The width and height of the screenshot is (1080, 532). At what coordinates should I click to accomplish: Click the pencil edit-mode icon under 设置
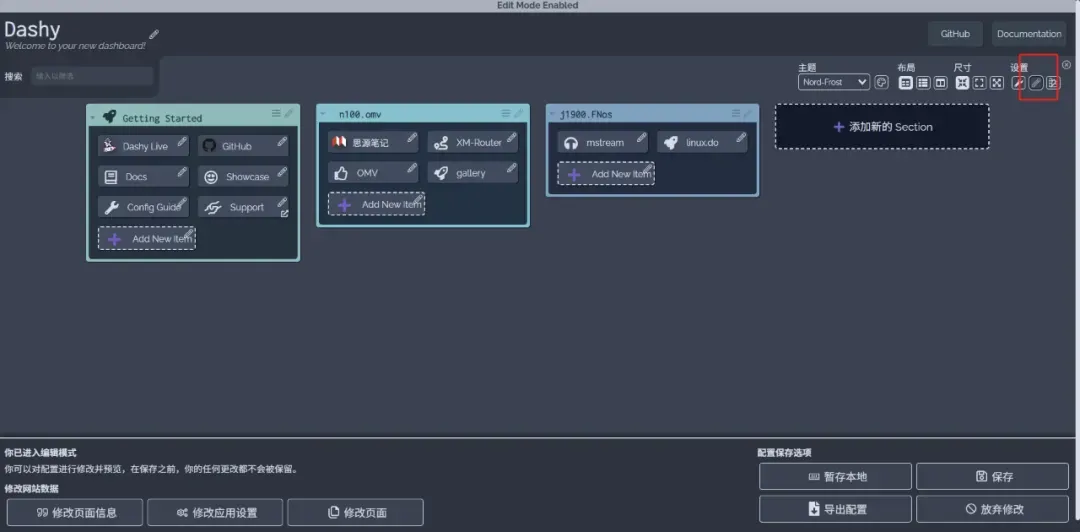tap(1035, 83)
